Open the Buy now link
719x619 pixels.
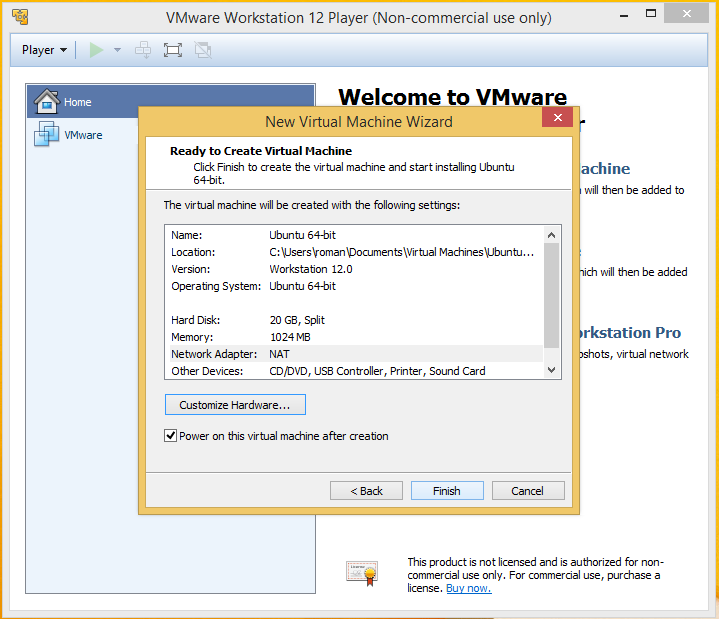[x=469, y=588]
